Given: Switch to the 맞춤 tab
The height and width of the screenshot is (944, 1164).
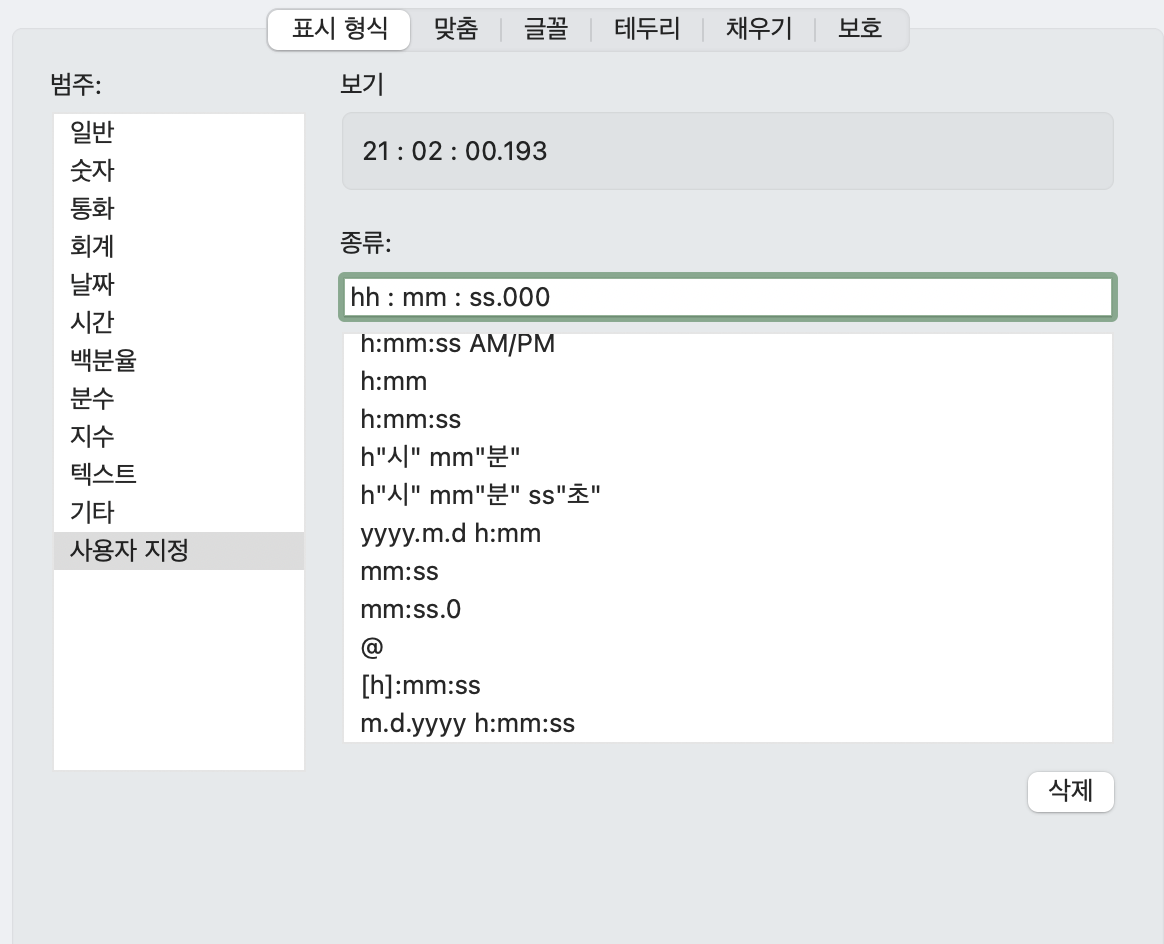Looking at the screenshot, I should (456, 29).
